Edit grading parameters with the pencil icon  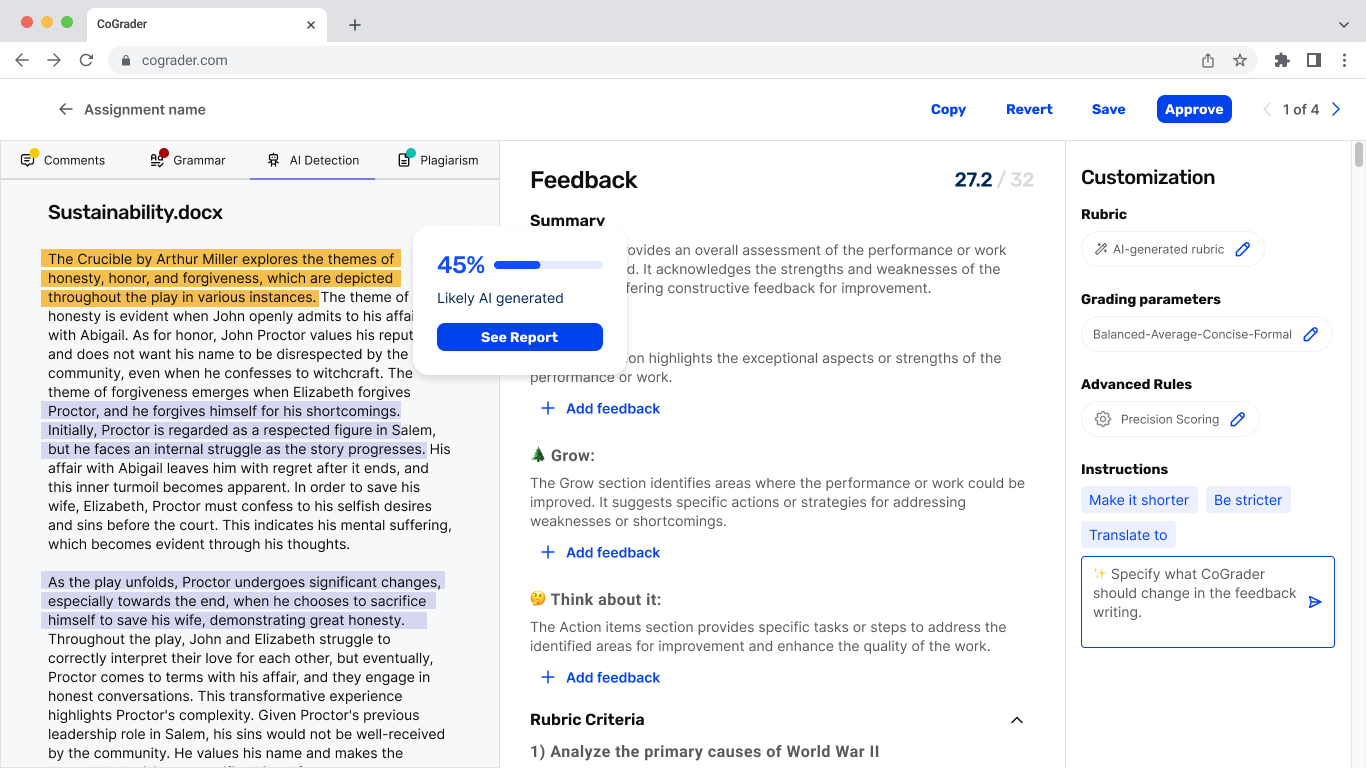point(1311,334)
